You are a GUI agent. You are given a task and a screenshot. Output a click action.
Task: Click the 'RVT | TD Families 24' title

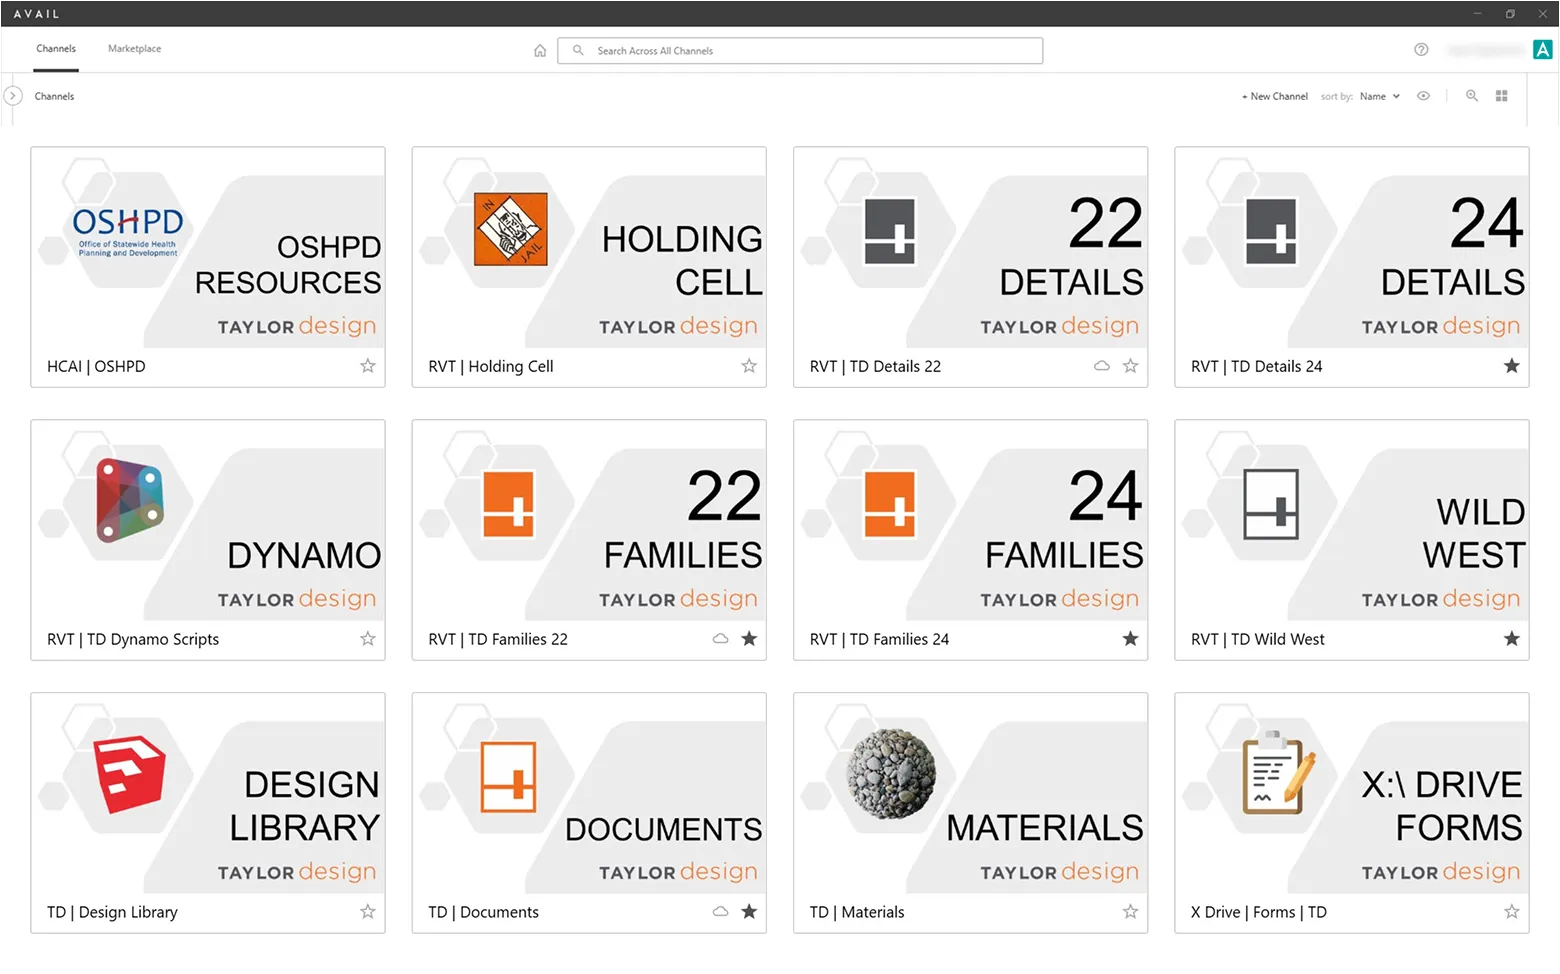[879, 640]
